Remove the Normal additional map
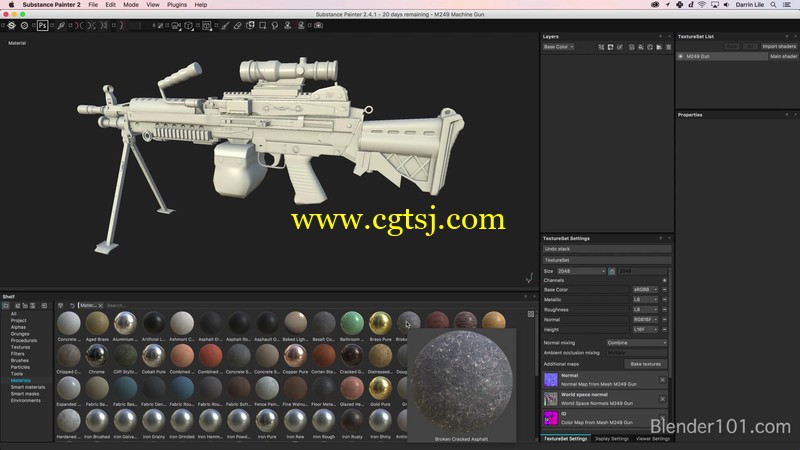800x450 pixels. tap(662, 380)
